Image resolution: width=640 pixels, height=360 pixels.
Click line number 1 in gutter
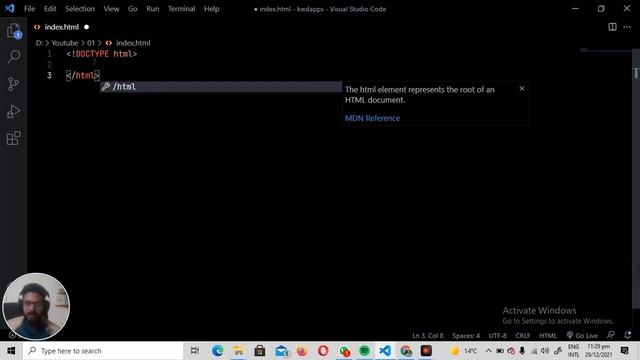tap(49, 54)
